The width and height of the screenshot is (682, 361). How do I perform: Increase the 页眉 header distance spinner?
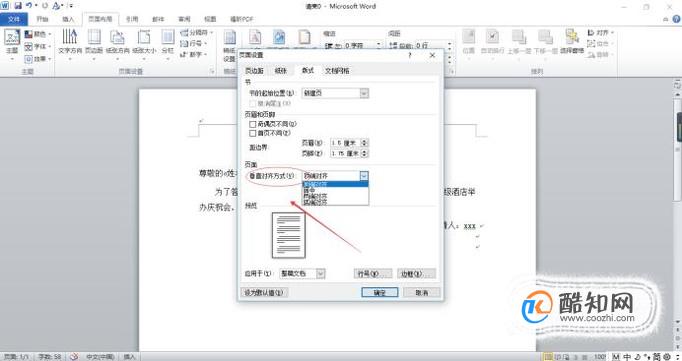point(364,141)
